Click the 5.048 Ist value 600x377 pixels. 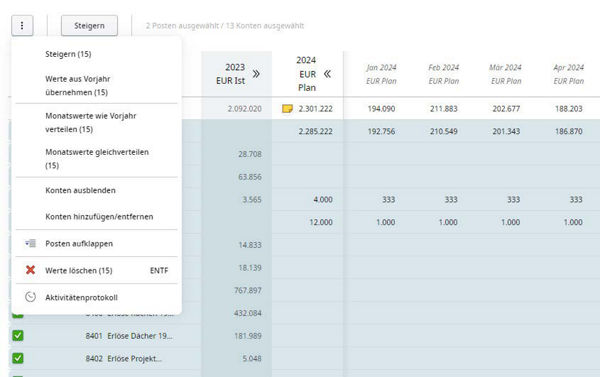tap(252, 358)
